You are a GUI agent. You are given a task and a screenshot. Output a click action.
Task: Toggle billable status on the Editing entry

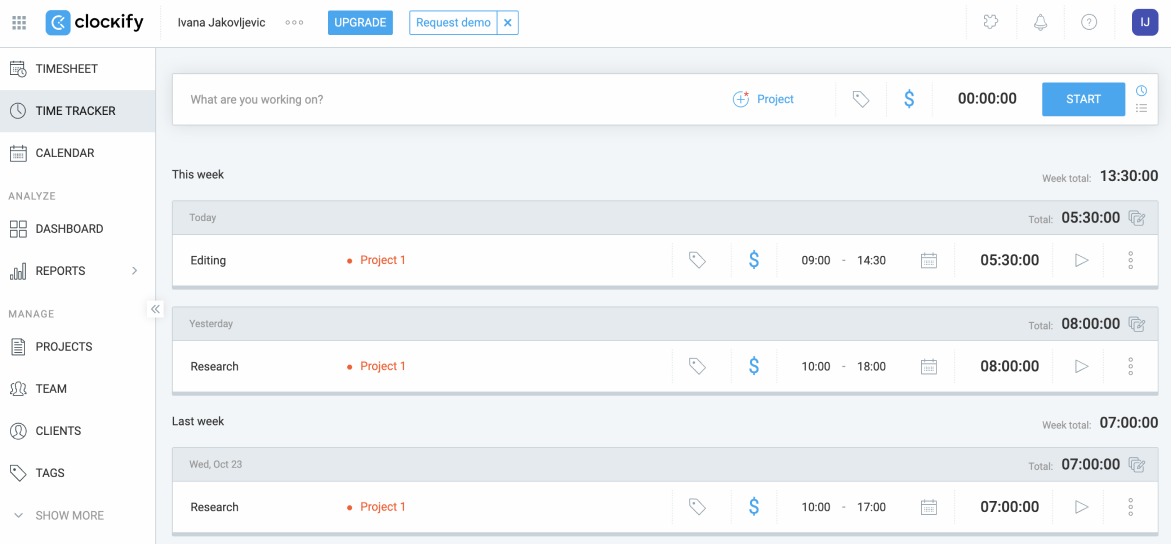point(754,260)
